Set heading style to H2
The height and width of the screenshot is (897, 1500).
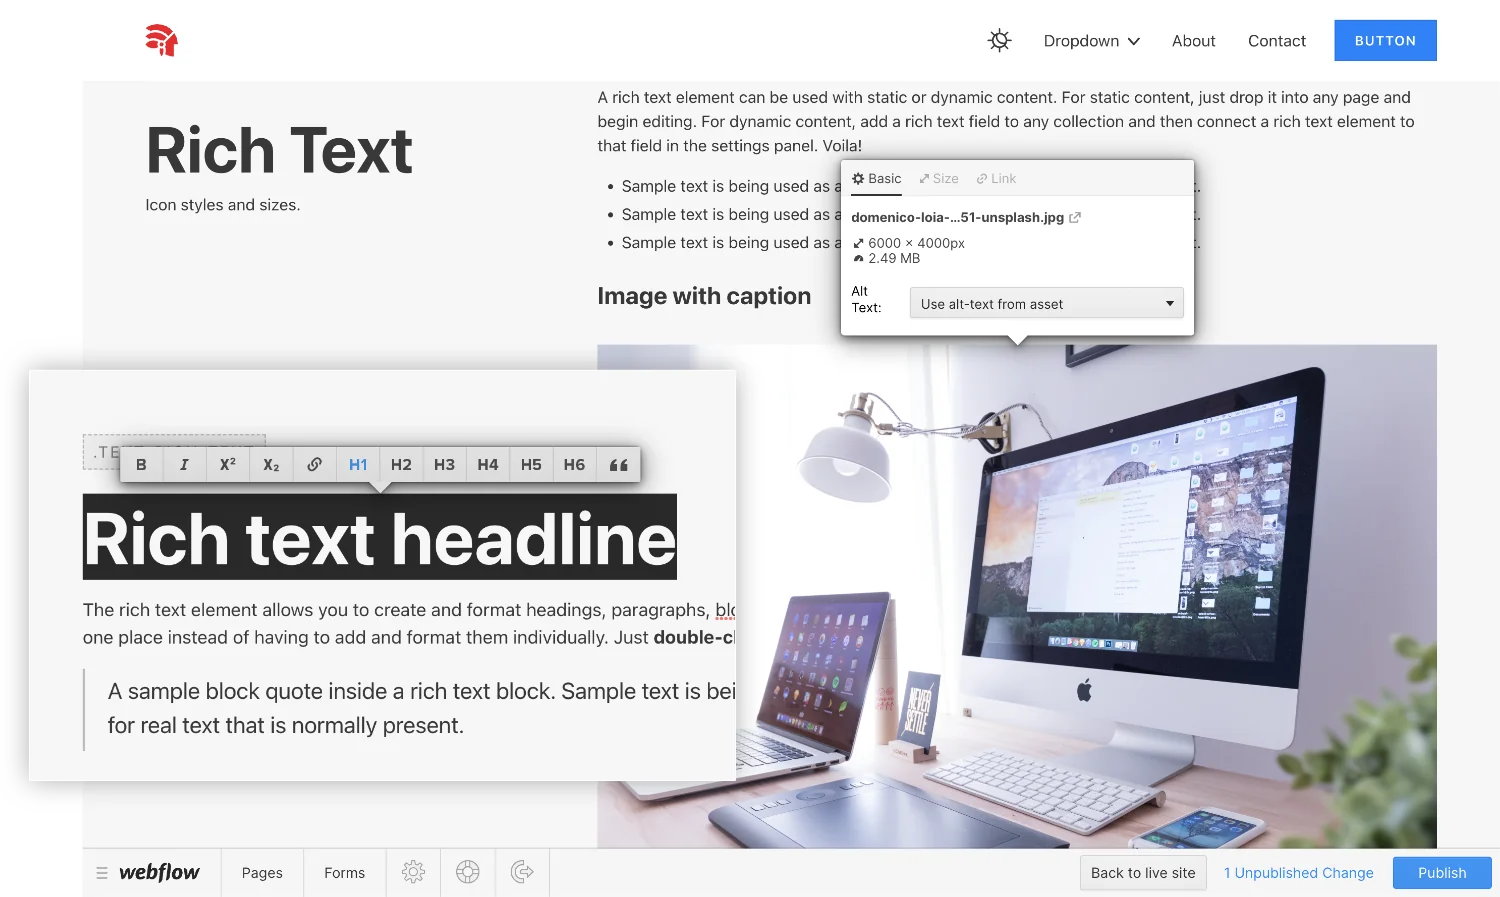tap(401, 465)
